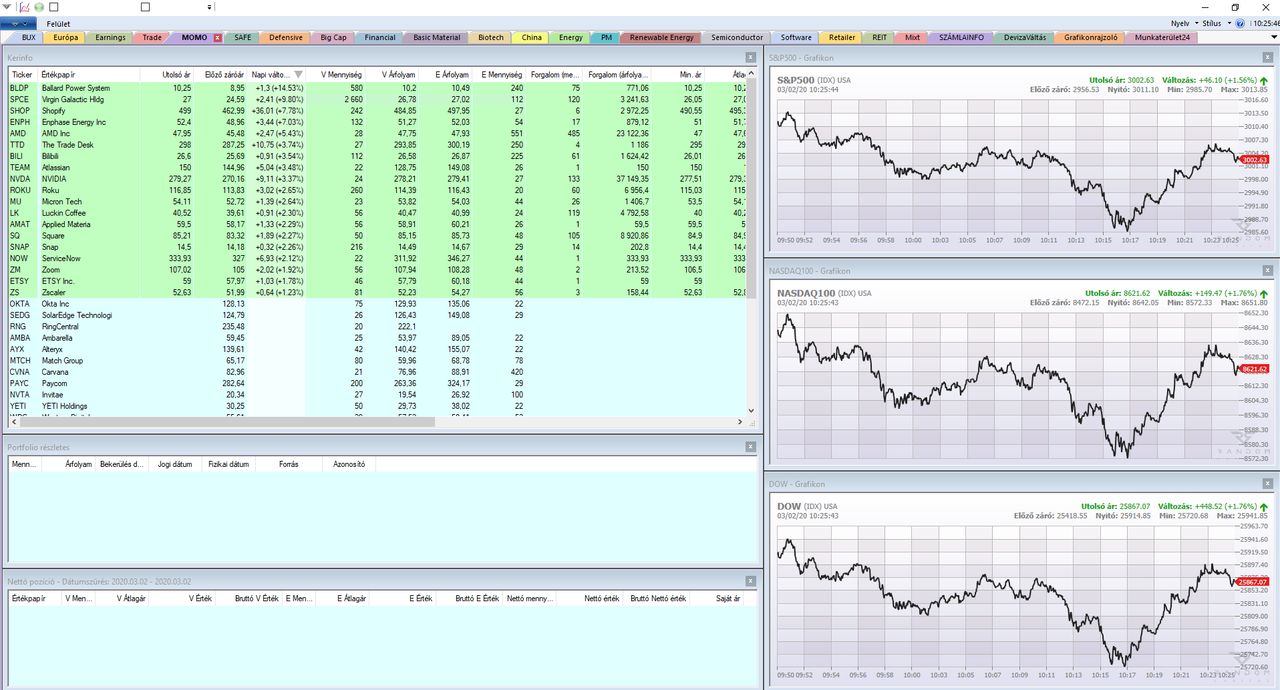Image resolution: width=1280 pixels, height=690 pixels.
Task: Close the Kerinfo panel
Action: pos(750,58)
